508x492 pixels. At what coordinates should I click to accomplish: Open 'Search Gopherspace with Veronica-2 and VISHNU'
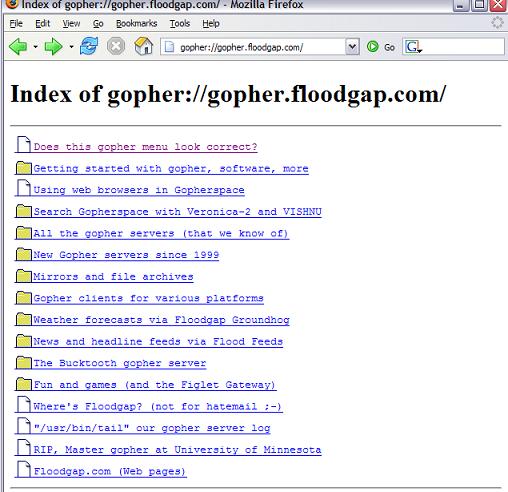click(177, 212)
